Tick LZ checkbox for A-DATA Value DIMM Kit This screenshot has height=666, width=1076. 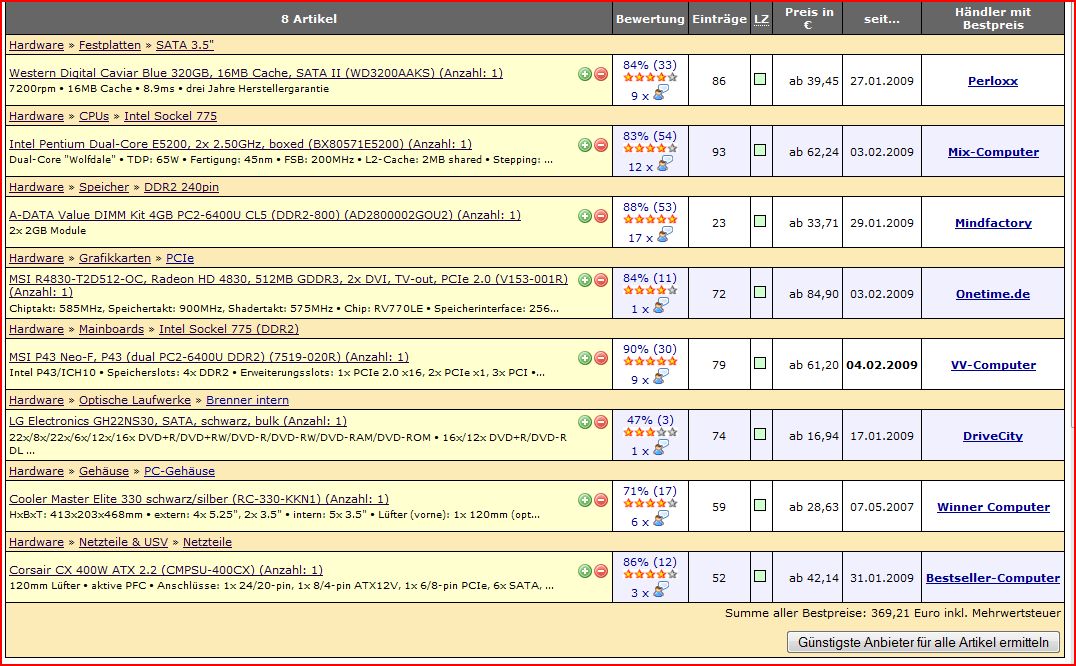tap(760, 221)
